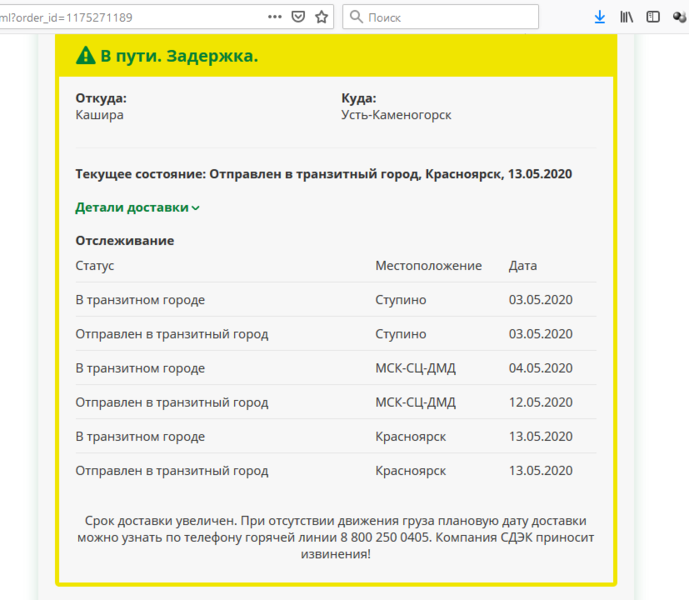The width and height of the screenshot is (689, 600).
Task: Click Отправлен в транзитный город row for Ступино
Action: coord(336,334)
